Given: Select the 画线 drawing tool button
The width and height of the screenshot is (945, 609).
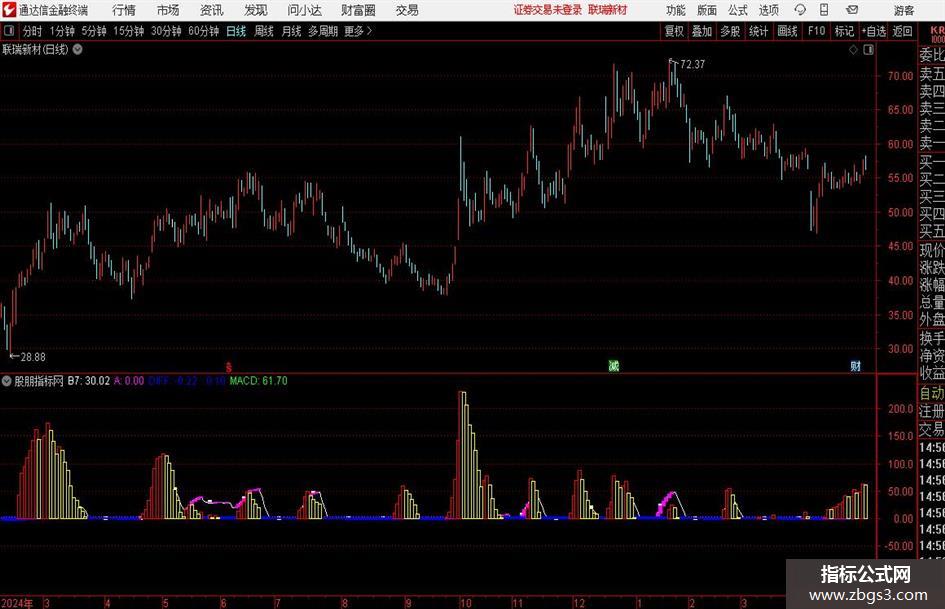Looking at the screenshot, I should pos(788,31).
